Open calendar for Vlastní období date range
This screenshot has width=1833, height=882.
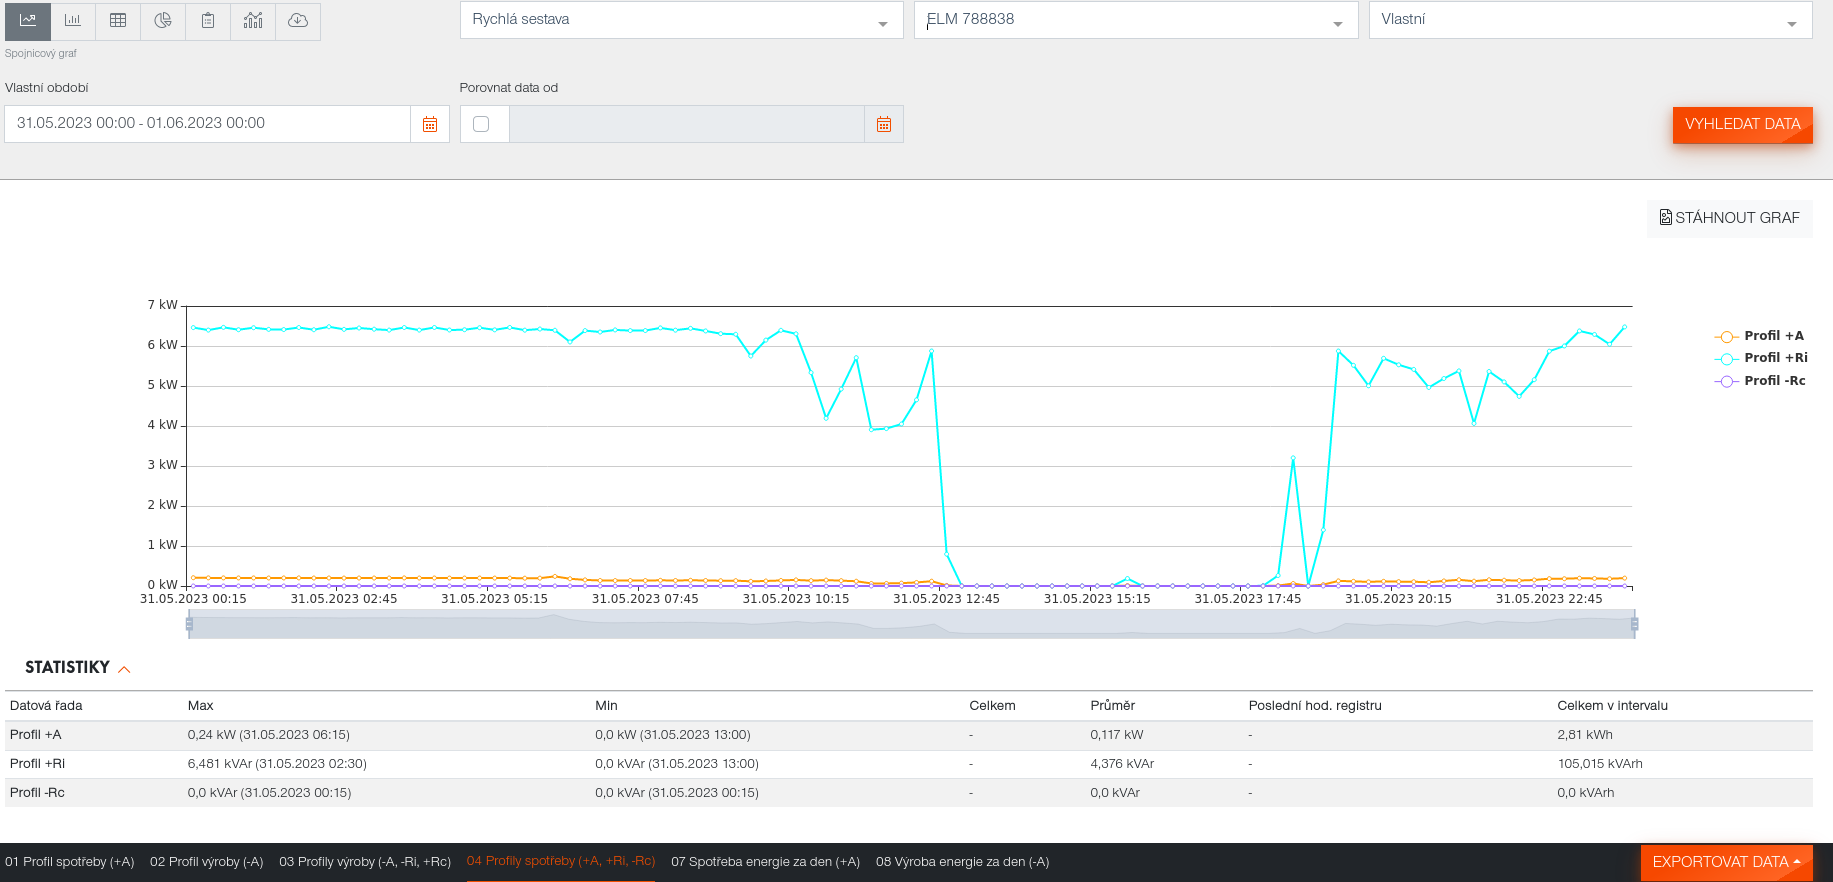tap(430, 124)
